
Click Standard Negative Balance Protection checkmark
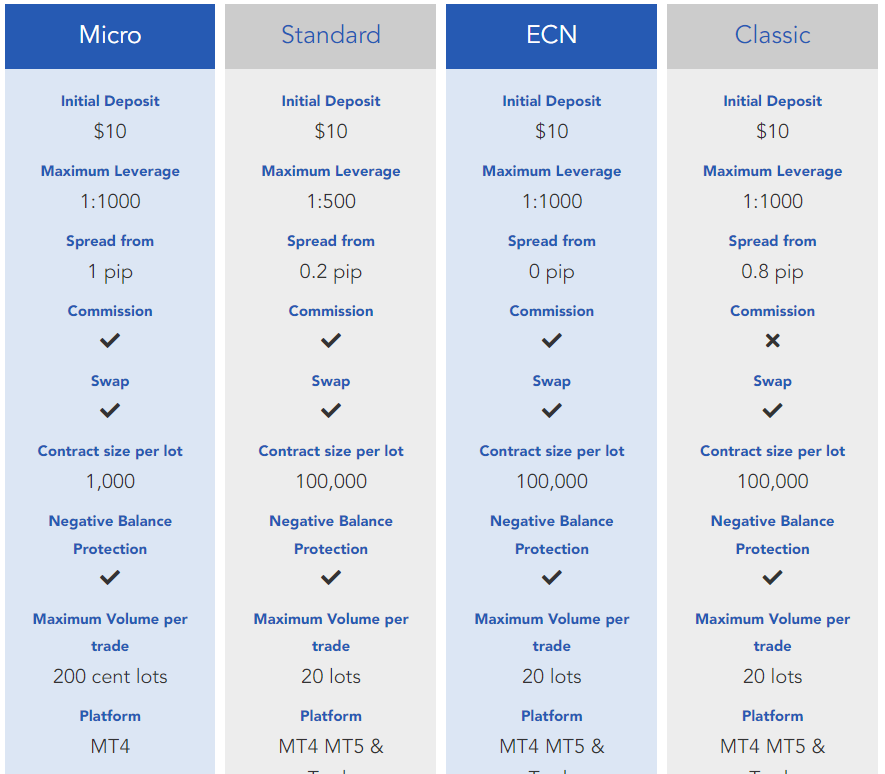[331, 578]
